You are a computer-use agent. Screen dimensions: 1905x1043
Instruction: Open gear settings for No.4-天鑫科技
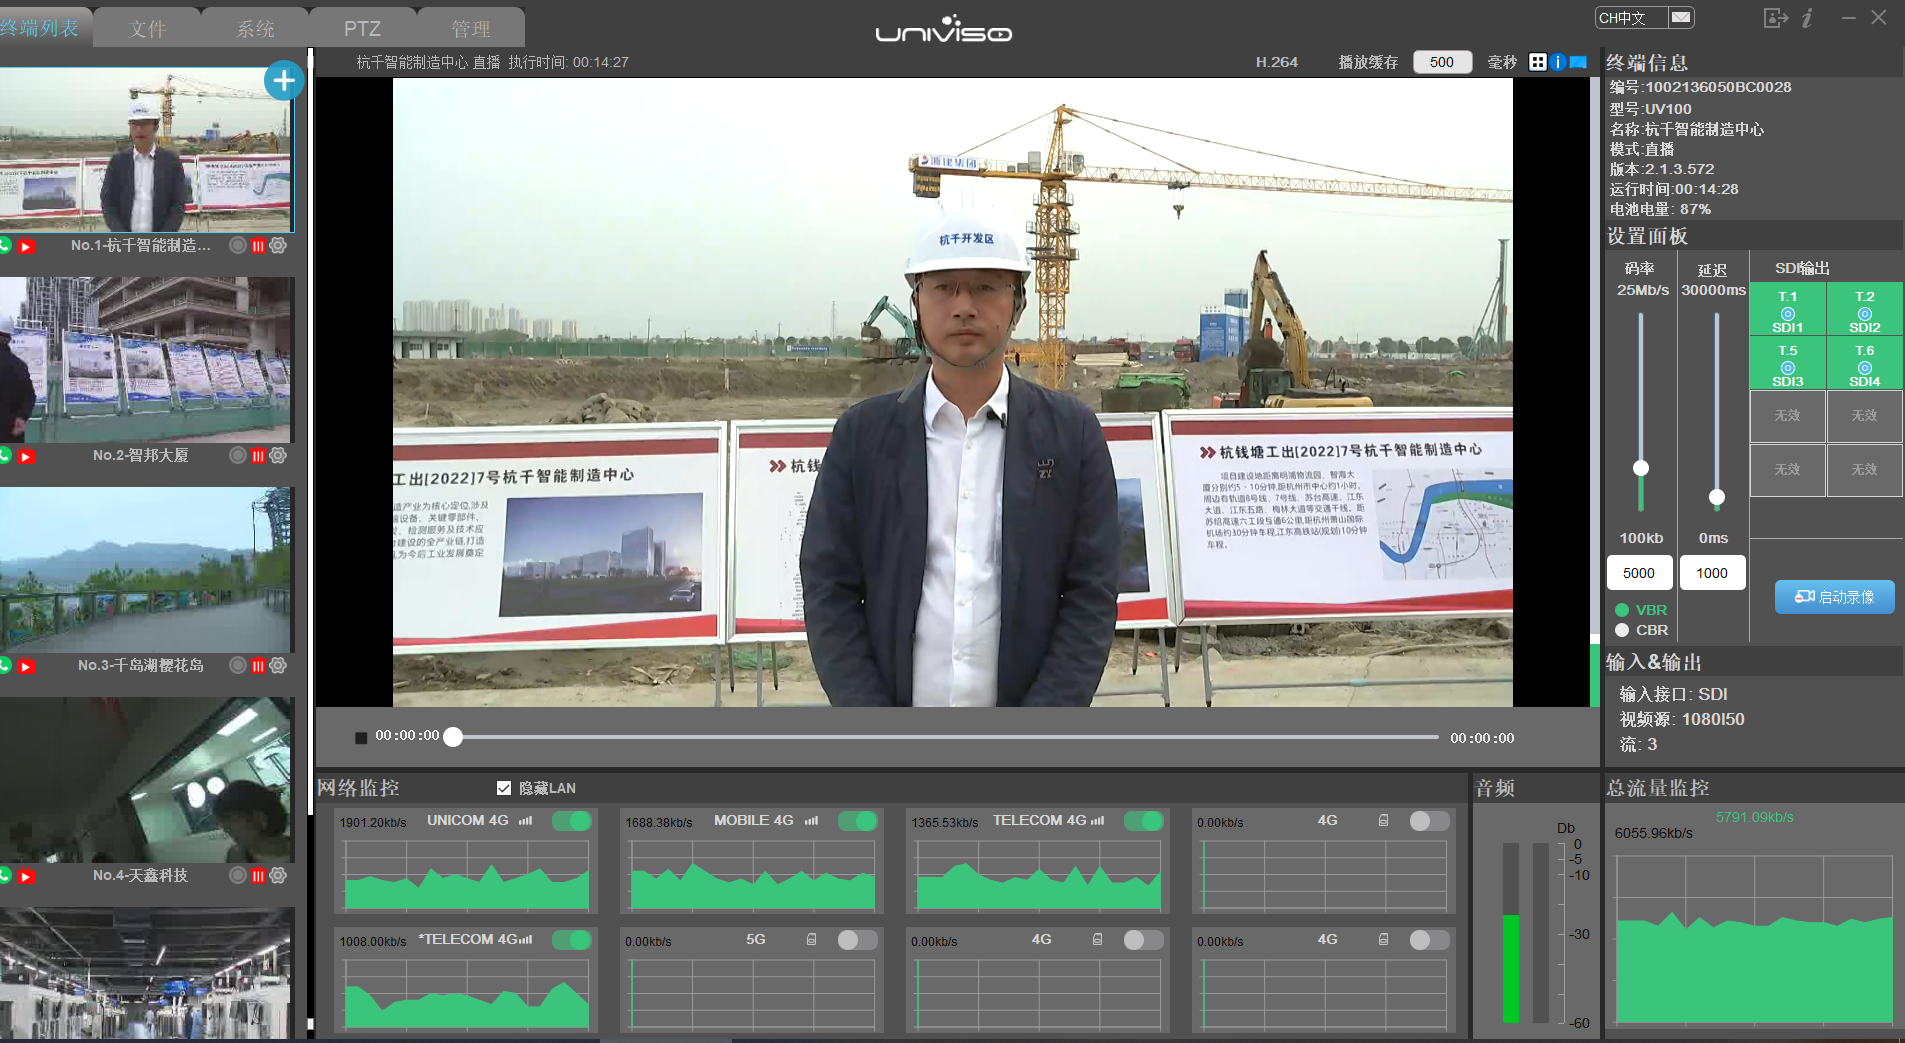pos(278,875)
